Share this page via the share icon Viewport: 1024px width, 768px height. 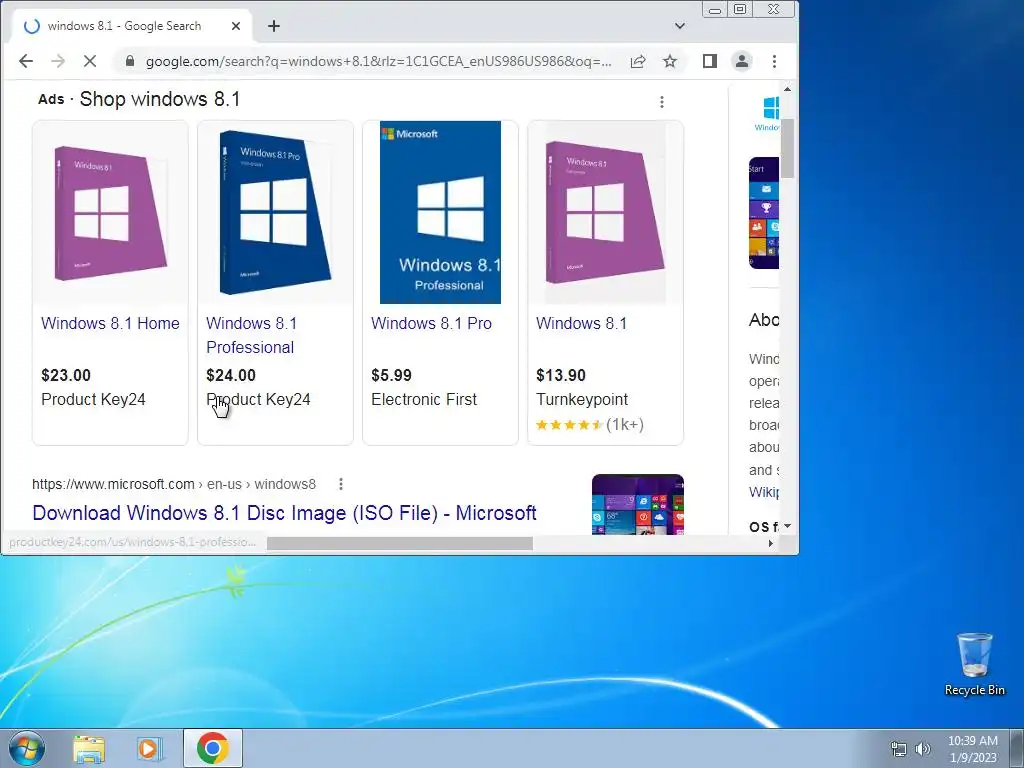pos(638,61)
